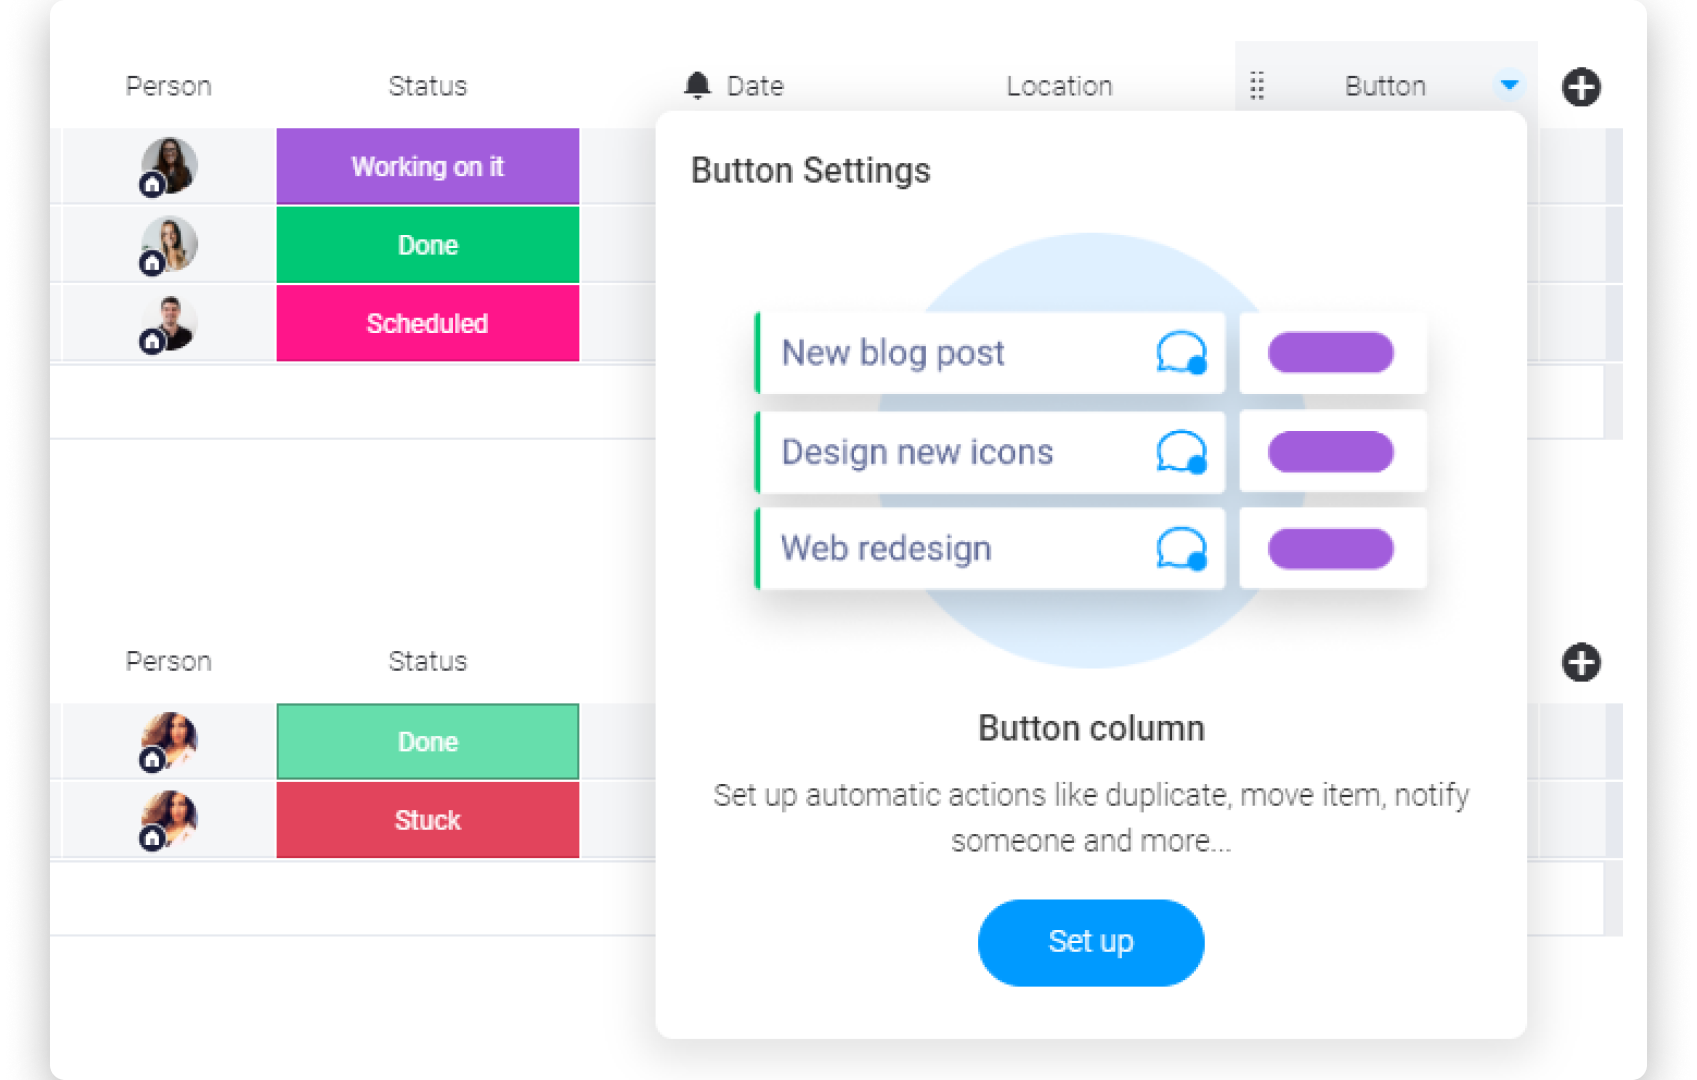
Task: Open the purple Working on it status cell
Action: click(x=428, y=166)
